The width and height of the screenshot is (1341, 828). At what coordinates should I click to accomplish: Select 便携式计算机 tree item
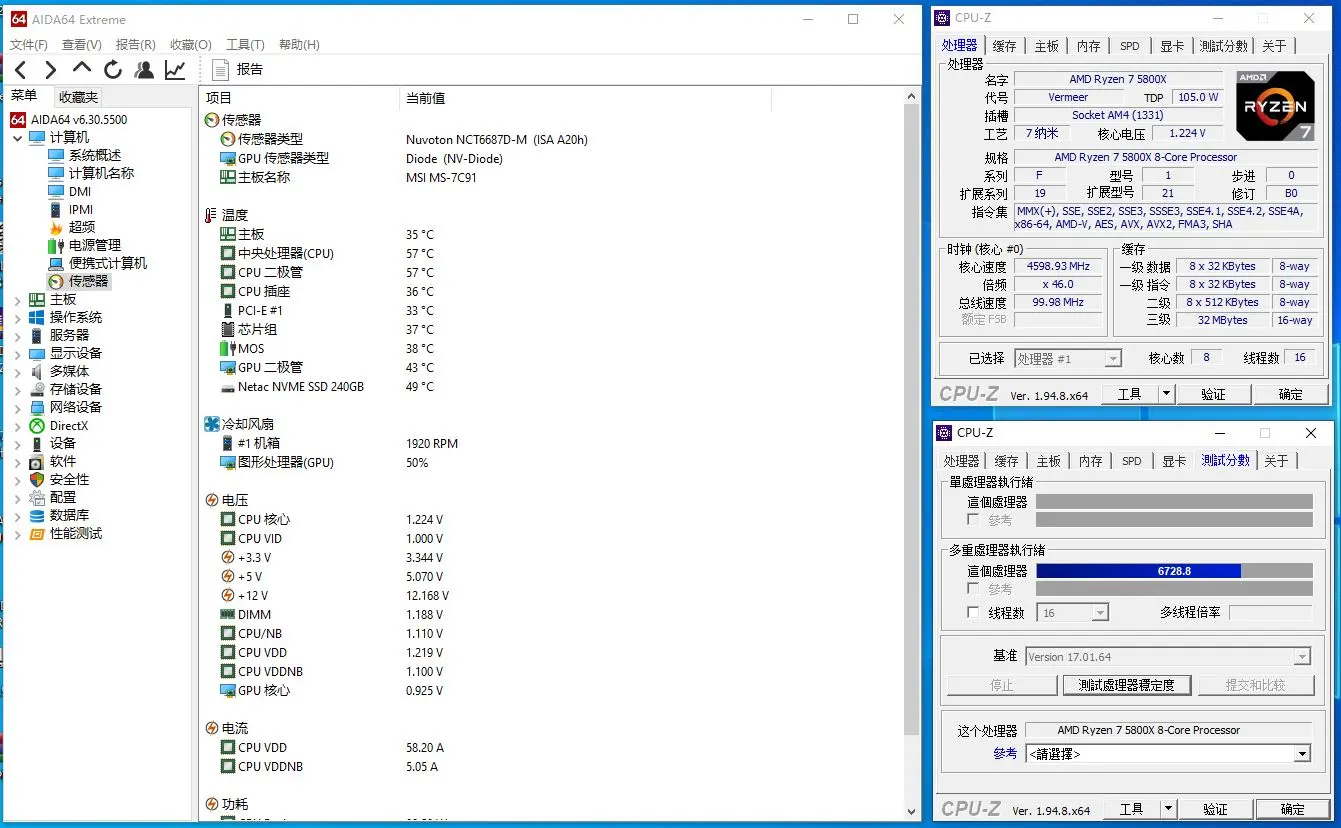pyautogui.click(x=107, y=263)
